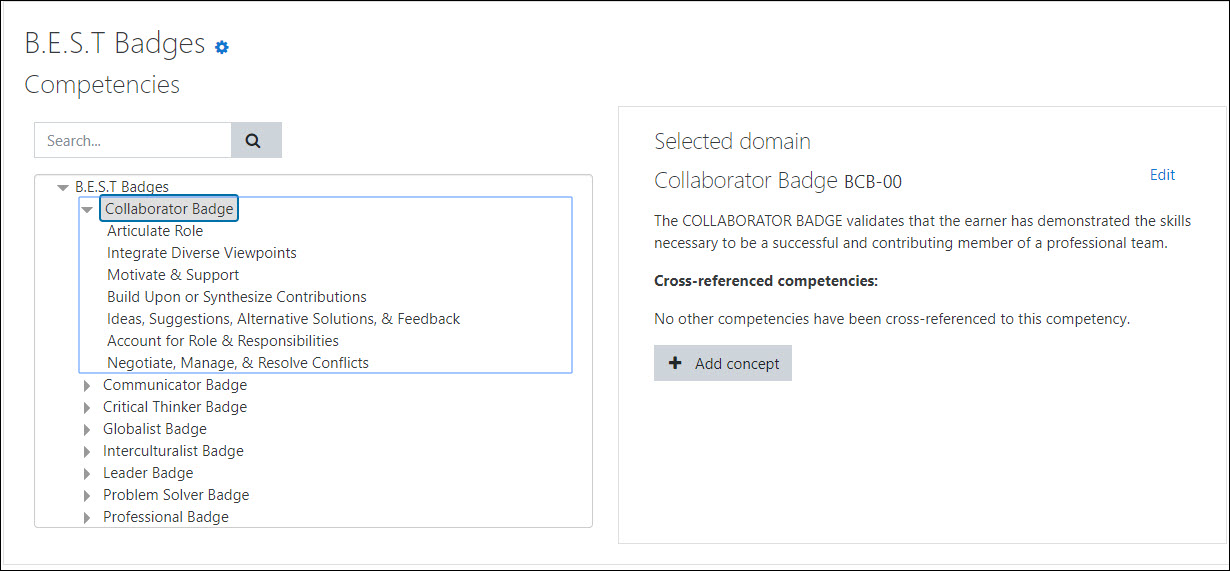
Task: Pick Negotiate, Manage, & Resolve Conflicts
Action: (x=238, y=363)
